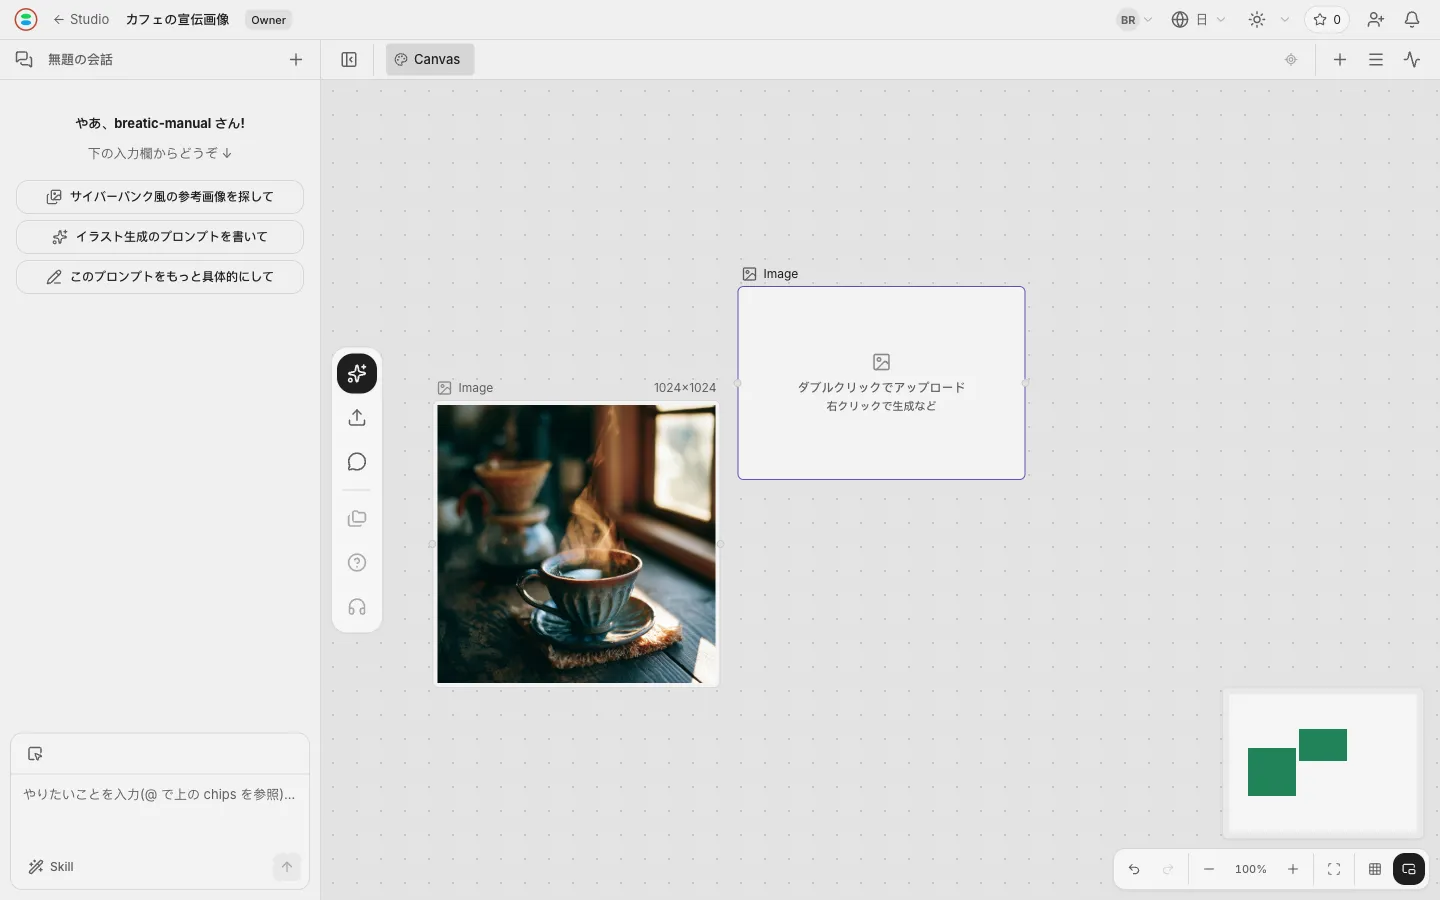Viewport: 1440px width, 900px height.
Task: Click the app logo icon
Action: coord(26,19)
